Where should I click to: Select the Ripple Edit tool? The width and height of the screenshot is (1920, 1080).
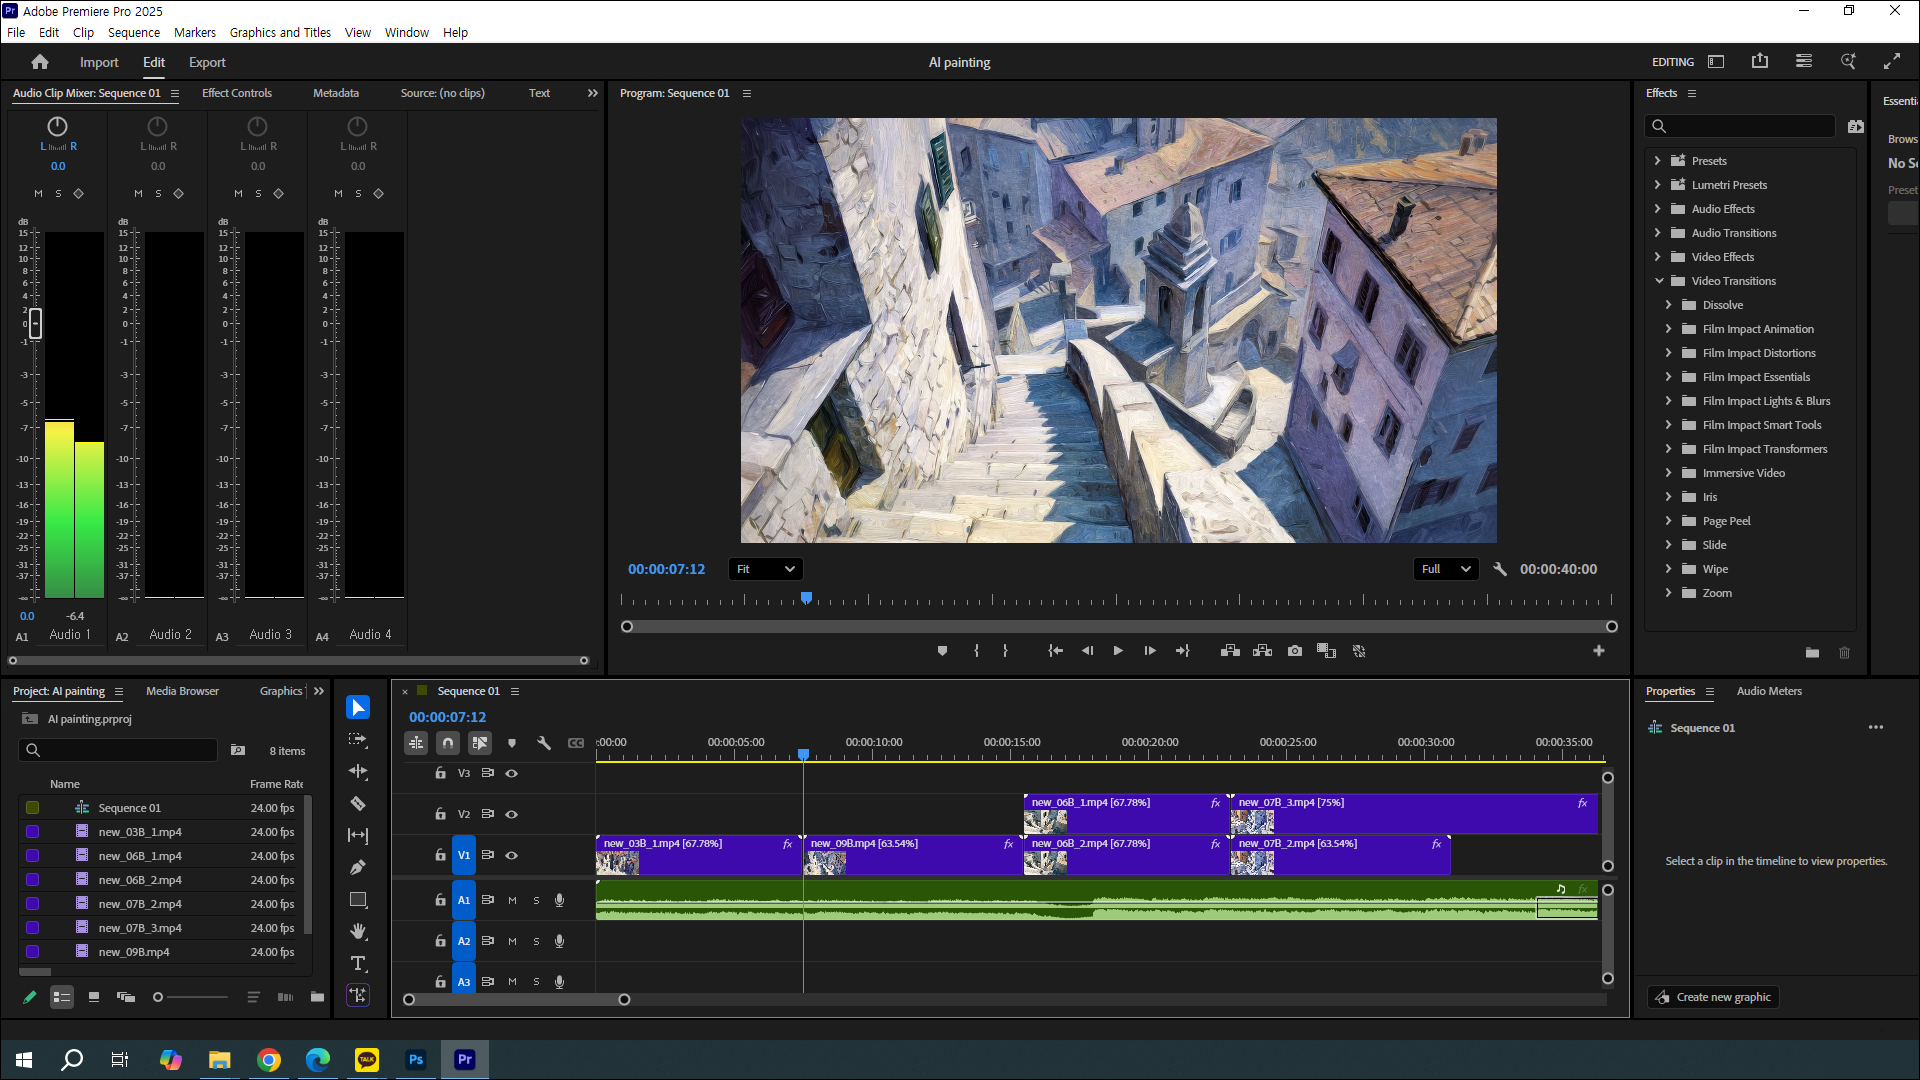click(x=358, y=771)
